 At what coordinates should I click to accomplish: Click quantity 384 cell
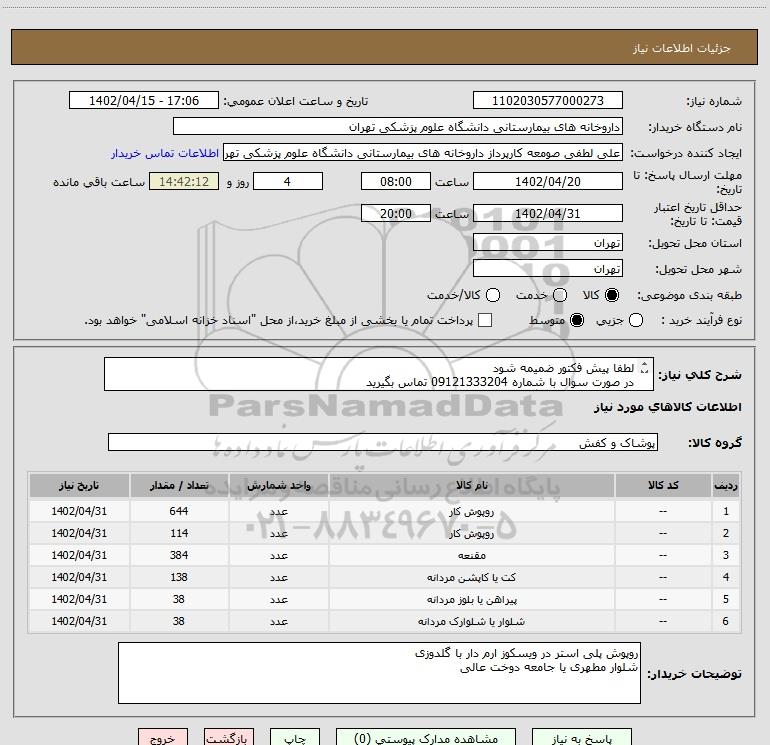point(179,555)
